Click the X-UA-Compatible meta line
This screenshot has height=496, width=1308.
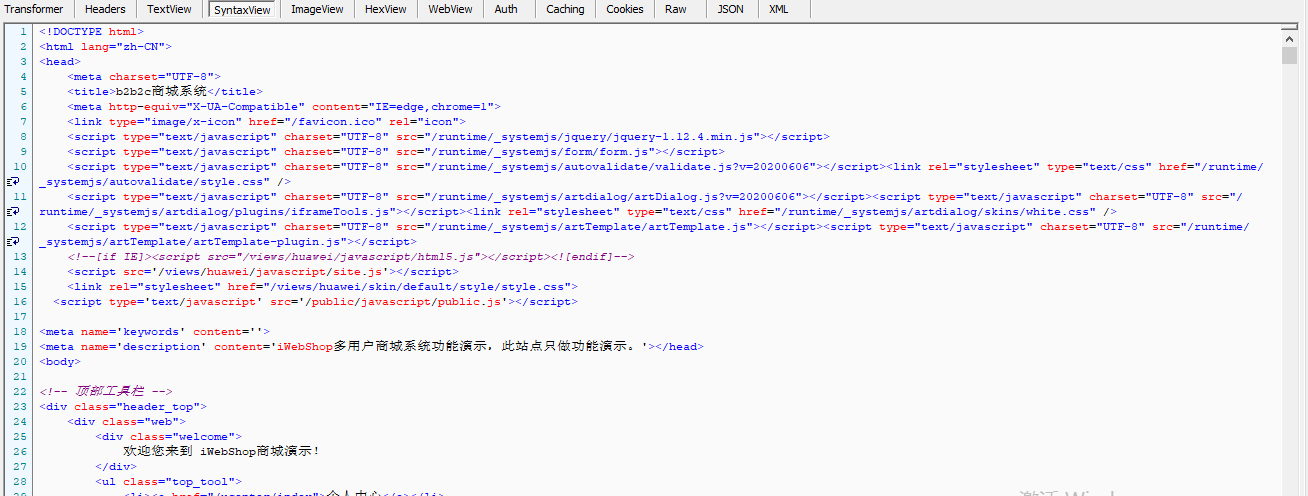[284, 106]
